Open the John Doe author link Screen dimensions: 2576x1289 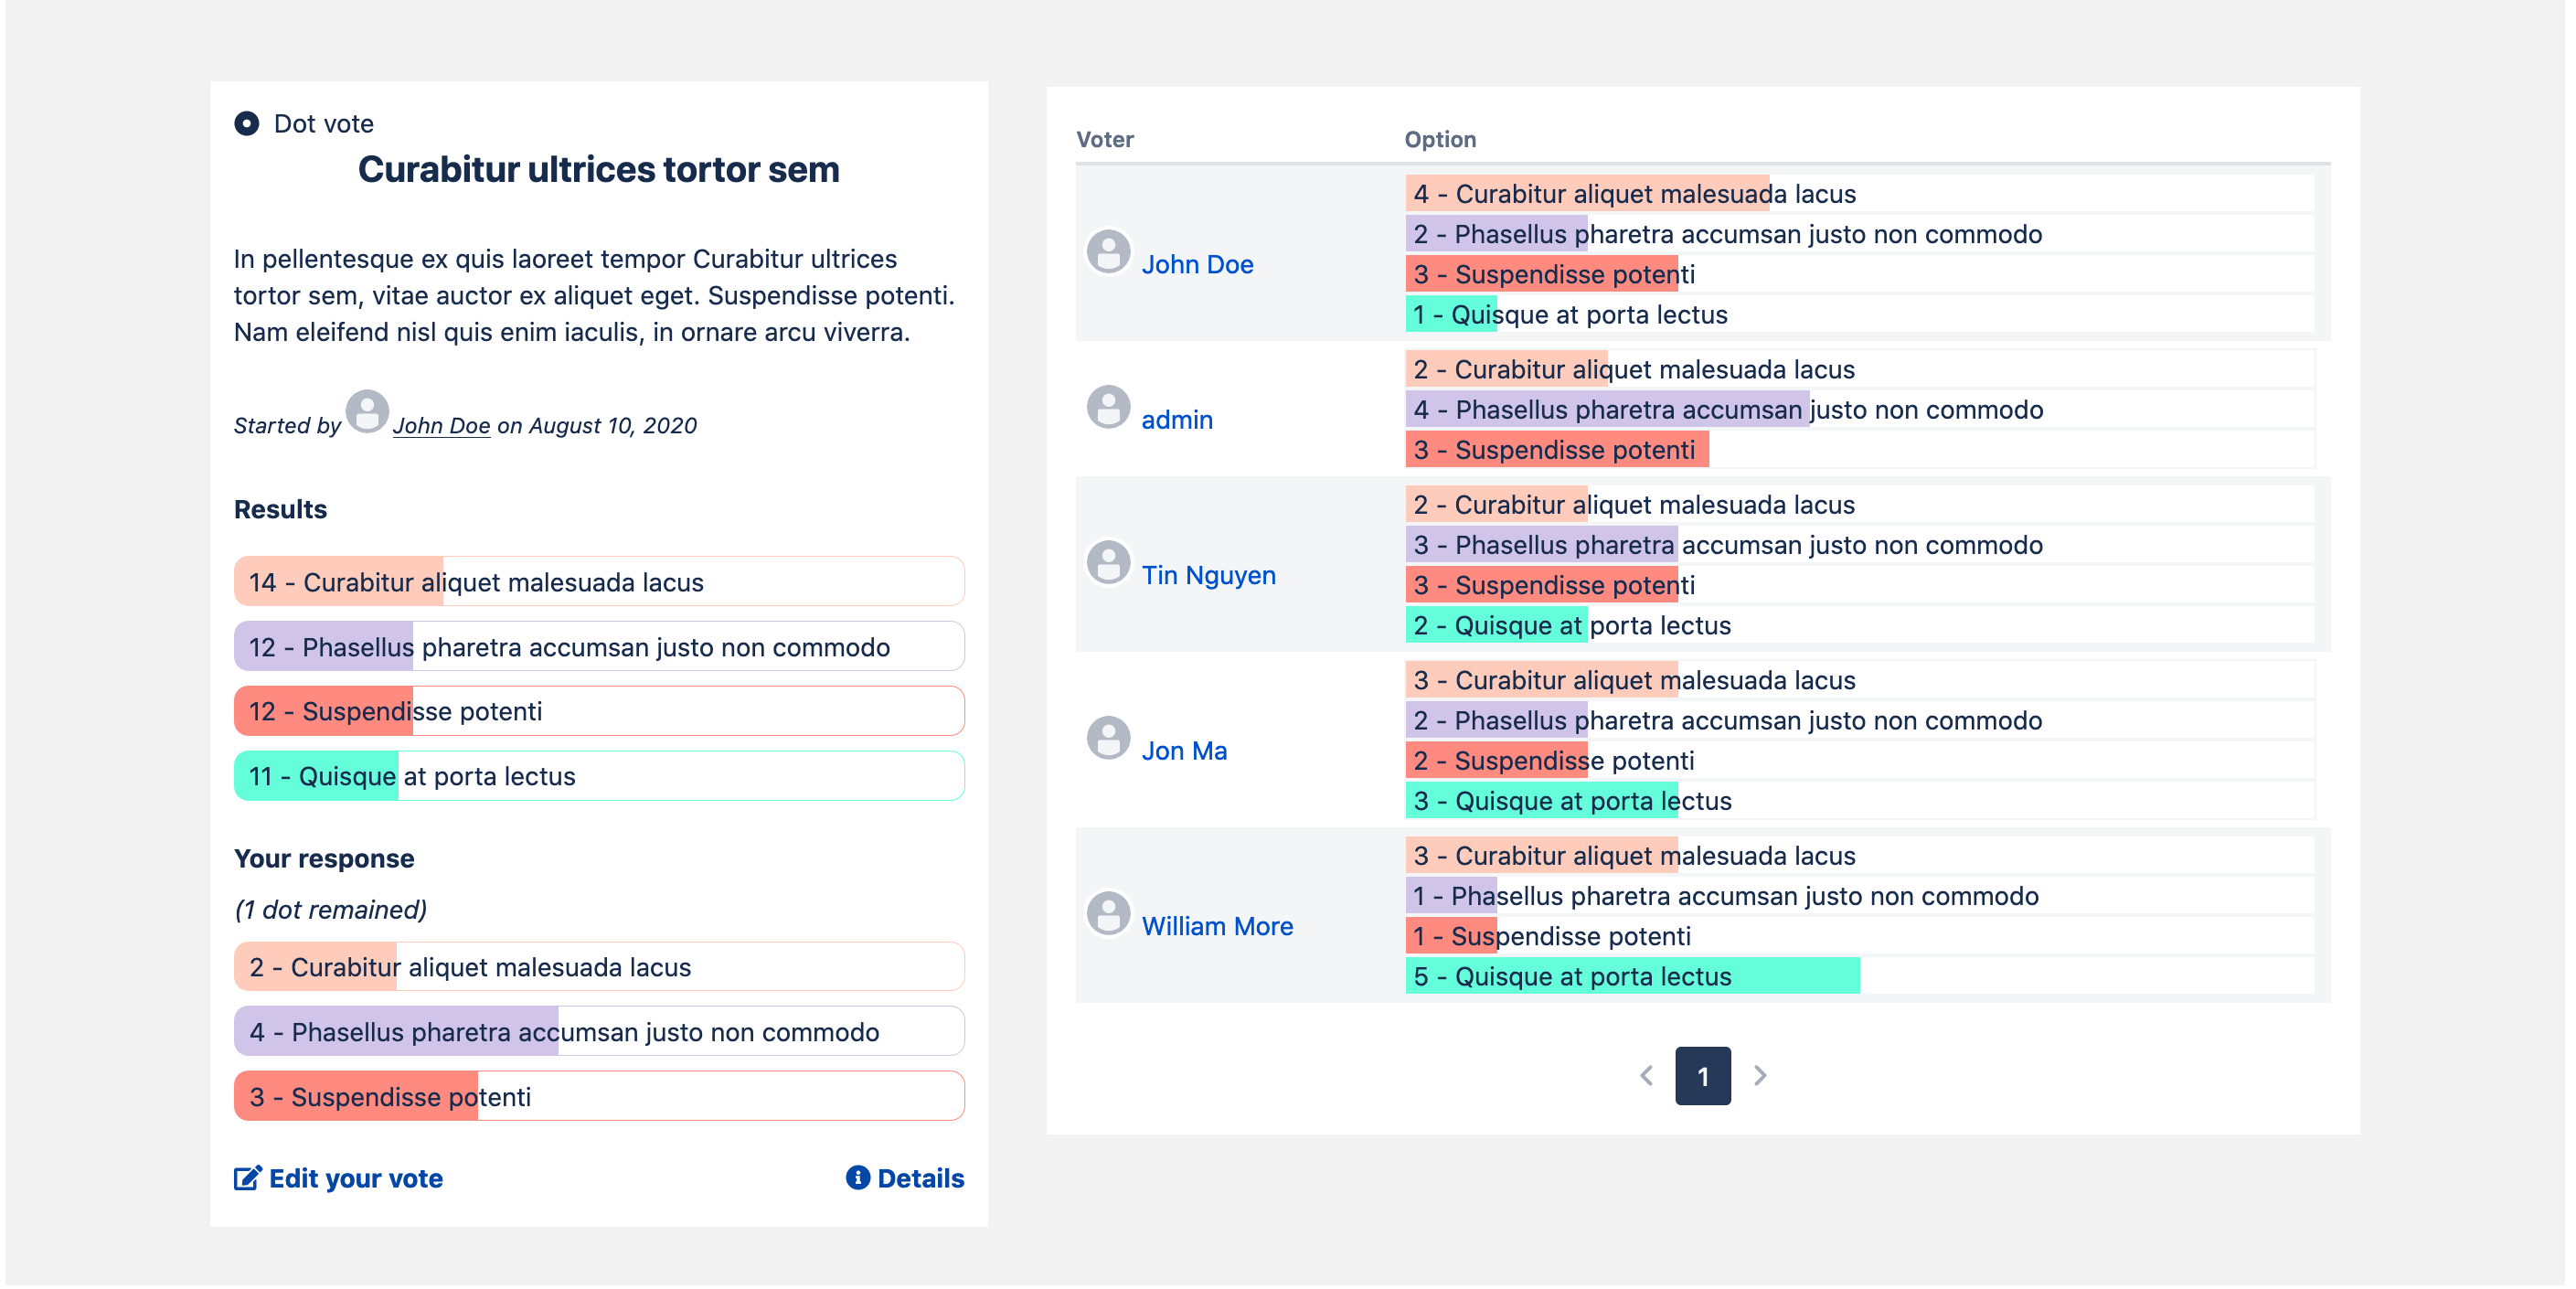click(441, 425)
